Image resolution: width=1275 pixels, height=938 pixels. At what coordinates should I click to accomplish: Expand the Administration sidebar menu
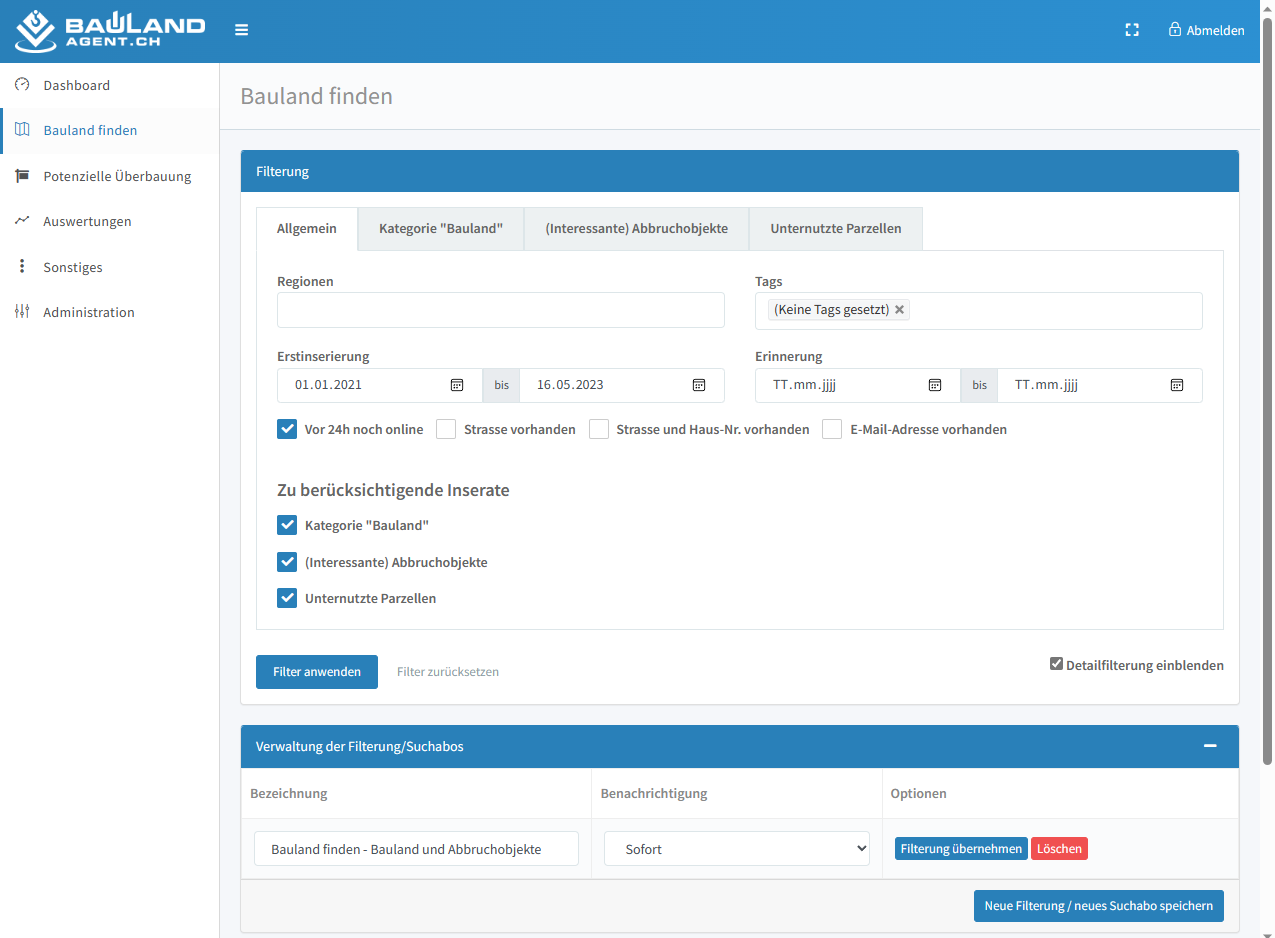89,312
